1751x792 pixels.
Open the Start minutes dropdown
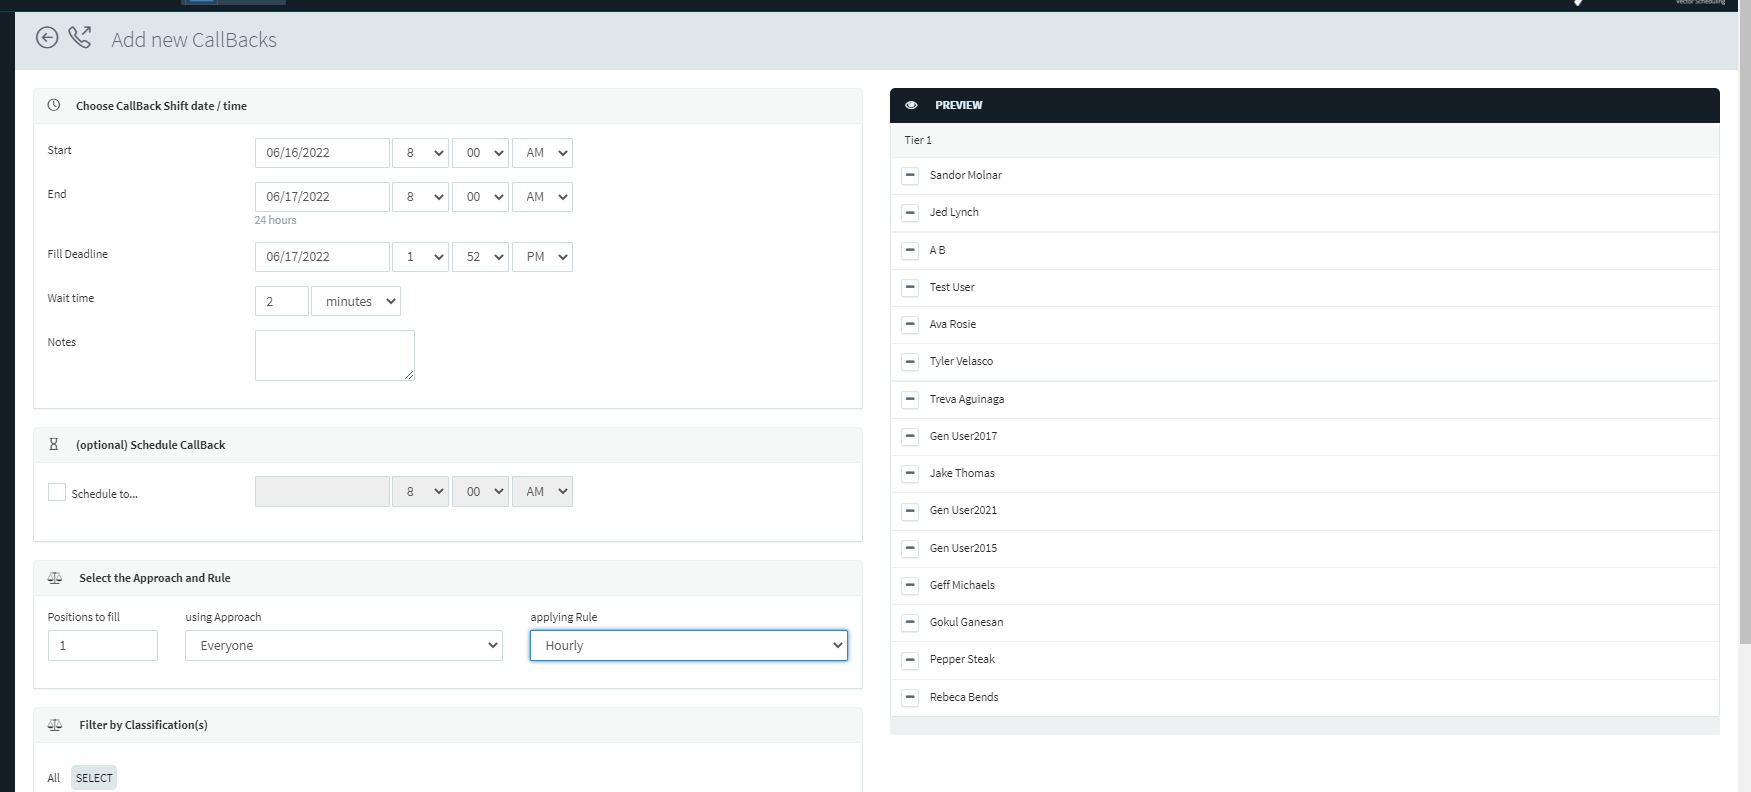(x=480, y=153)
